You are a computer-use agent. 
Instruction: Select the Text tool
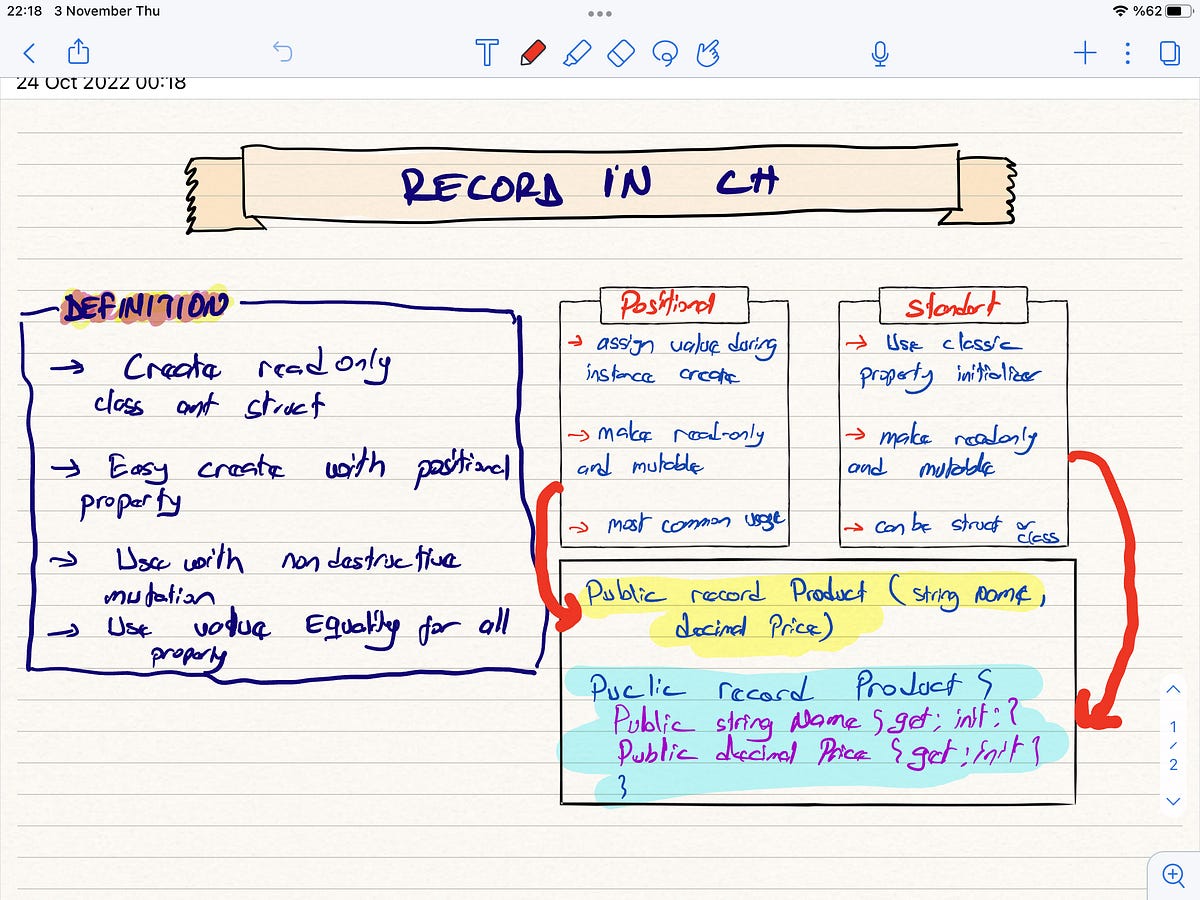487,53
